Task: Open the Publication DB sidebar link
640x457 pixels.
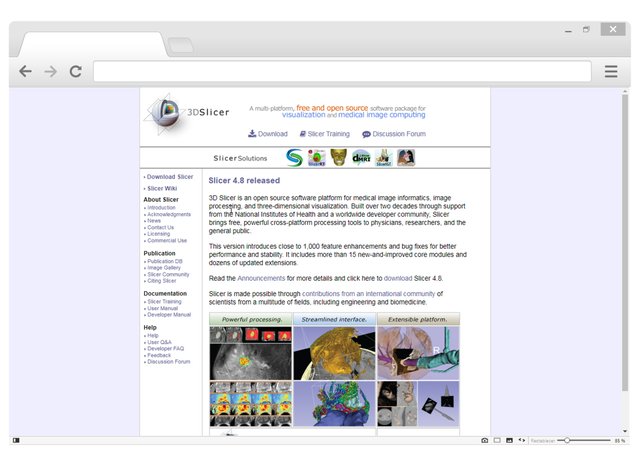Action: pyautogui.click(x=165, y=261)
